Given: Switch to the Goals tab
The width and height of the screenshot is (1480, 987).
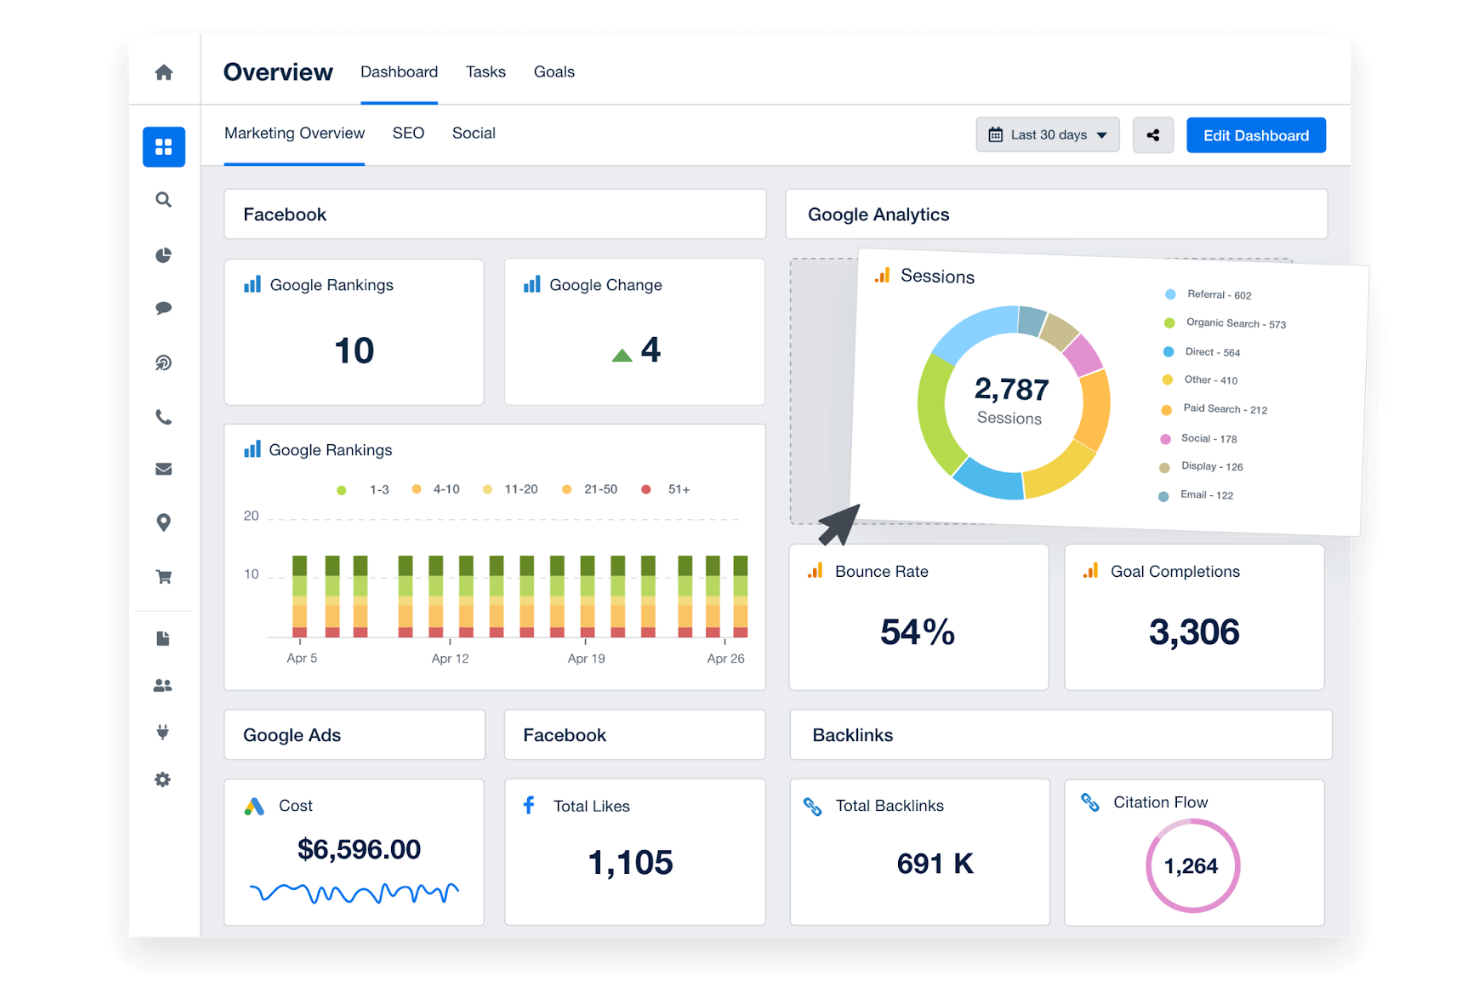Looking at the screenshot, I should click(554, 72).
